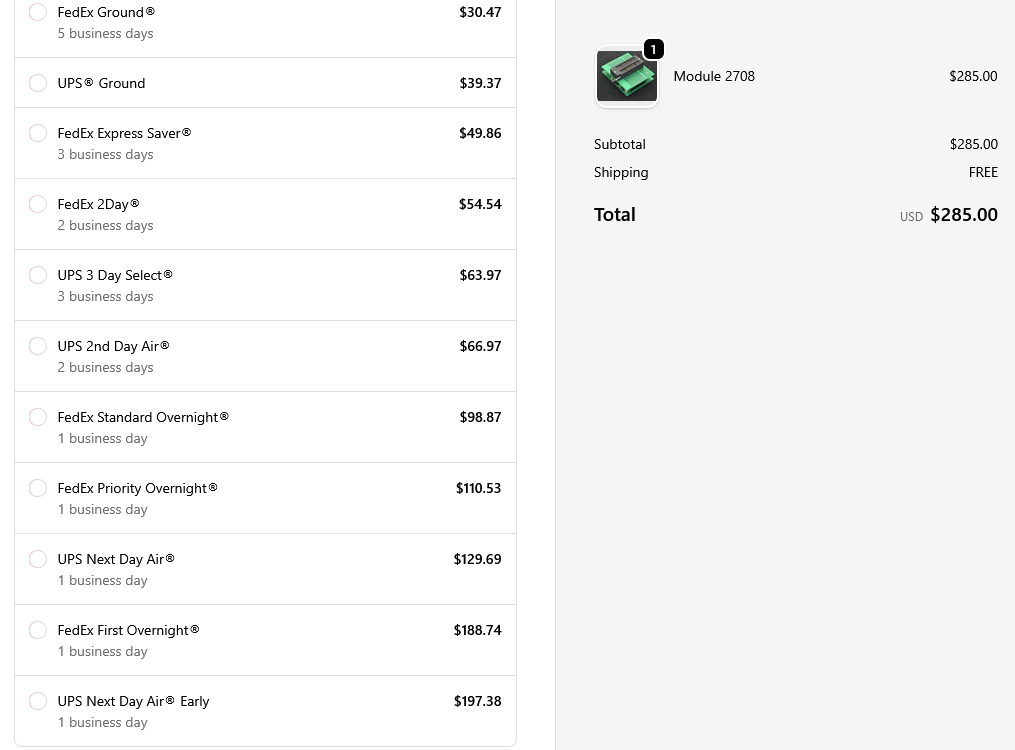The height and width of the screenshot is (750, 1015).
Task: Click the Module 2708 product thumbnail
Action: click(x=626, y=76)
